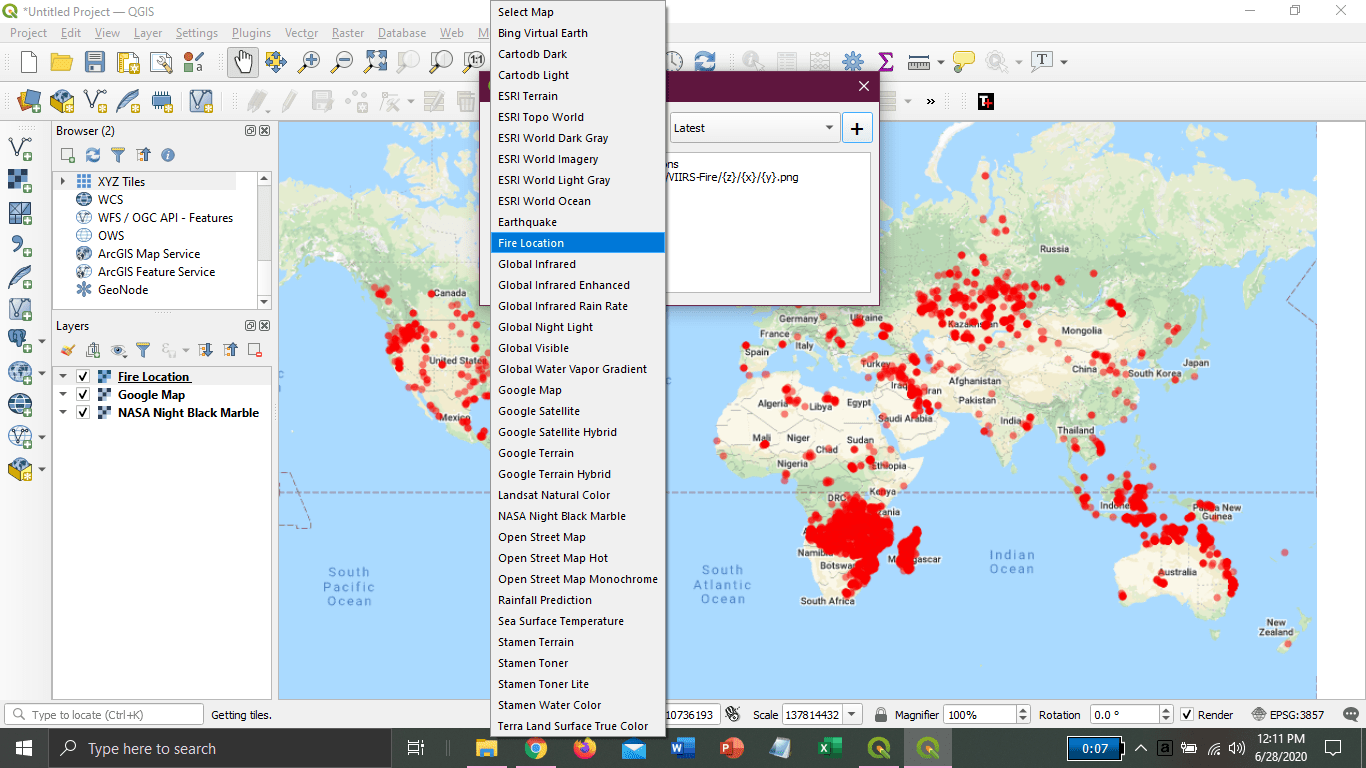Create a new project
This screenshot has height=768, width=1366.
(x=29, y=62)
